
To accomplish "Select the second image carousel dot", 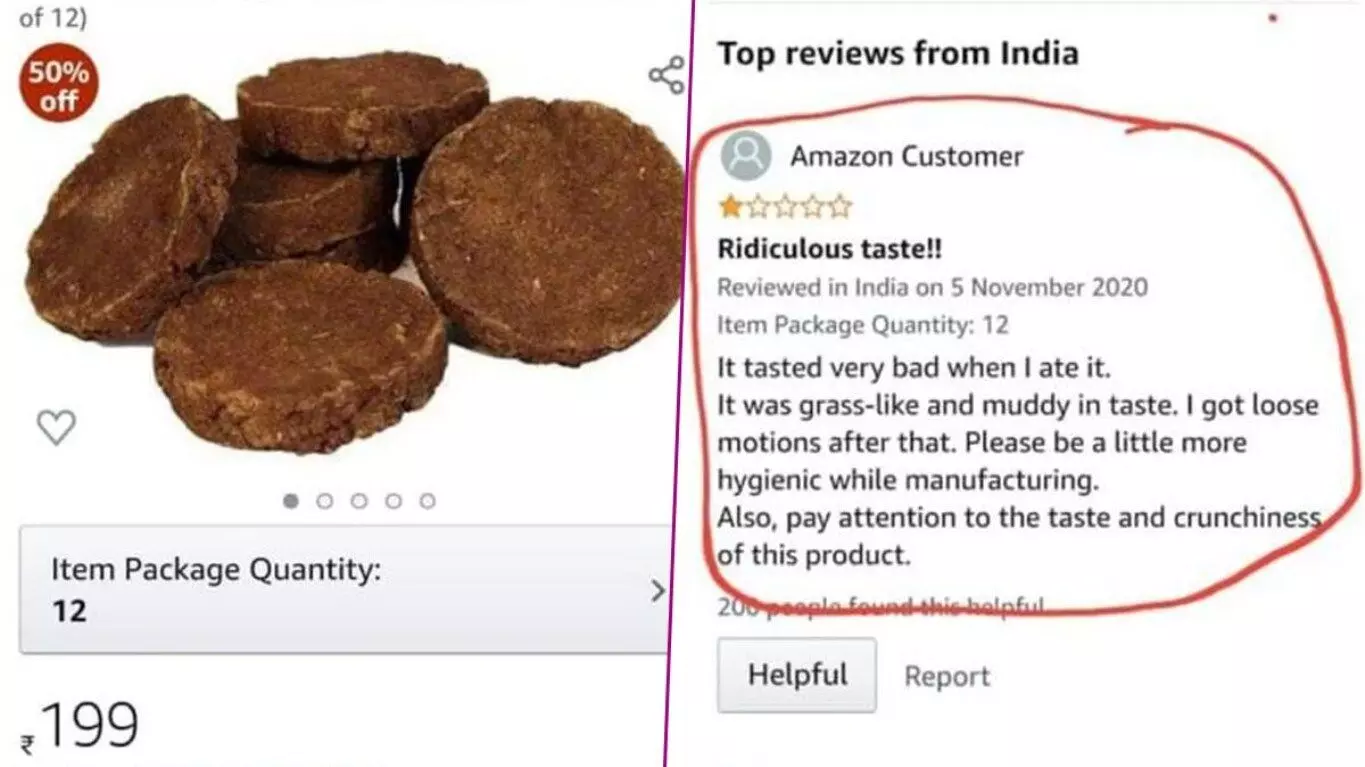I will pyautogui.click(x=325, y=501).
